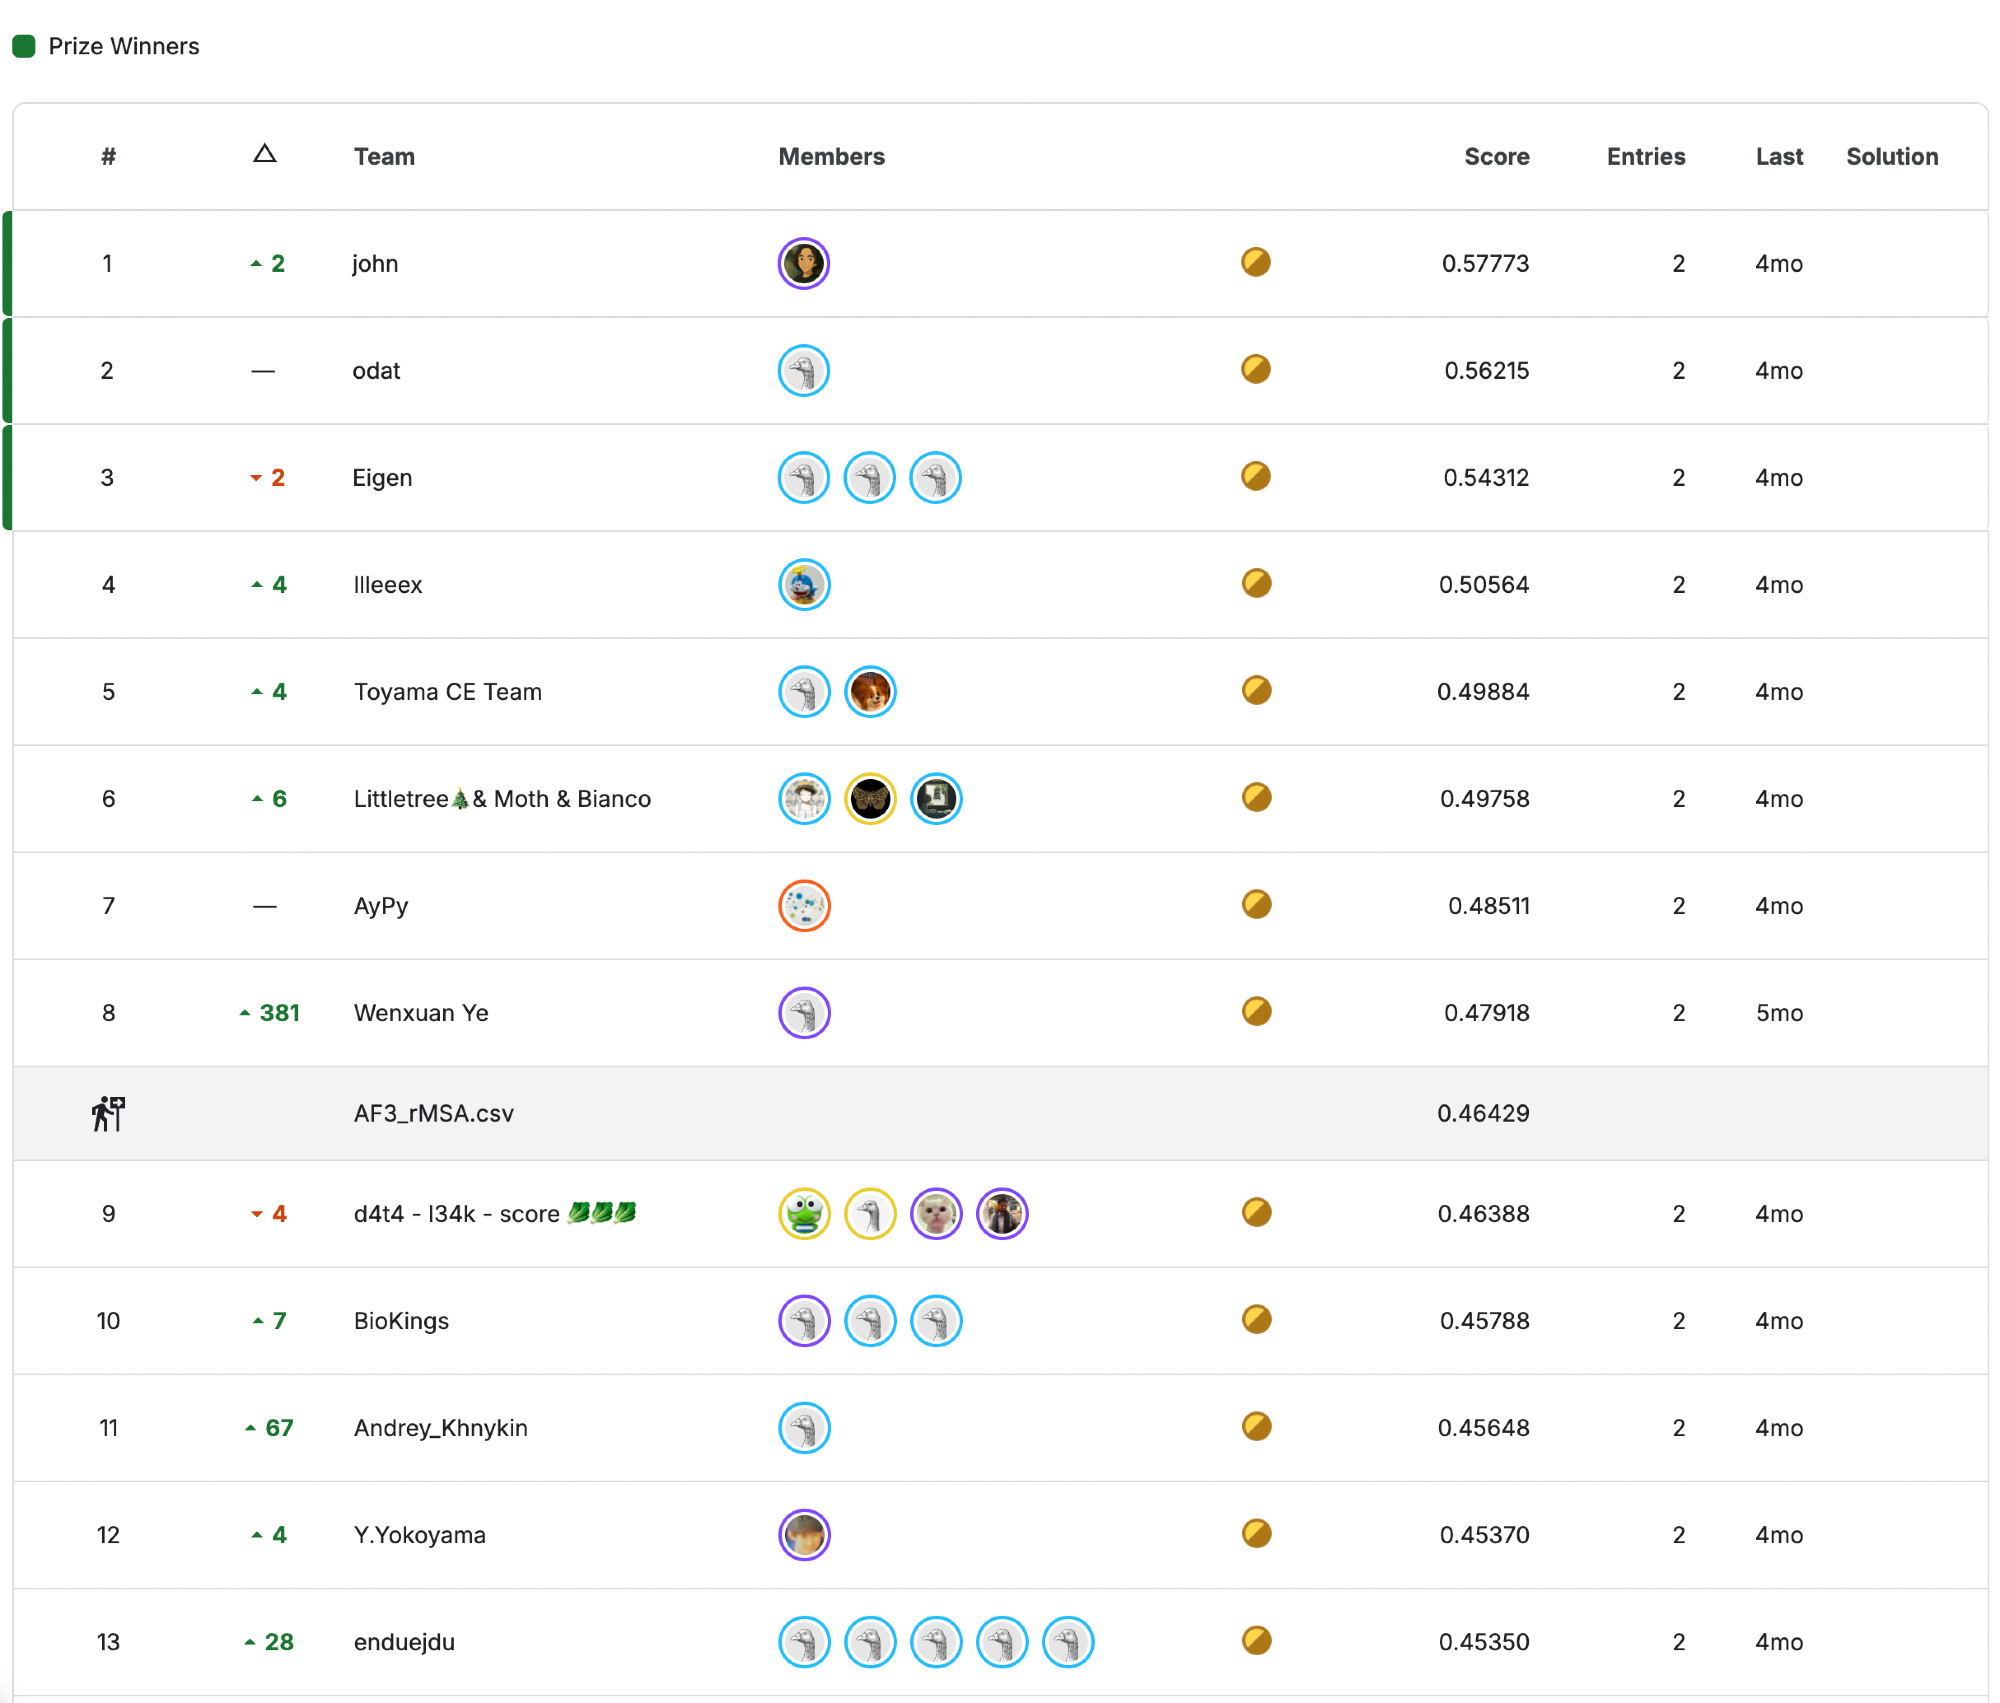Click AyPy's orange-ringed avatar
Screen dimensions: 2000x1703
804,905
